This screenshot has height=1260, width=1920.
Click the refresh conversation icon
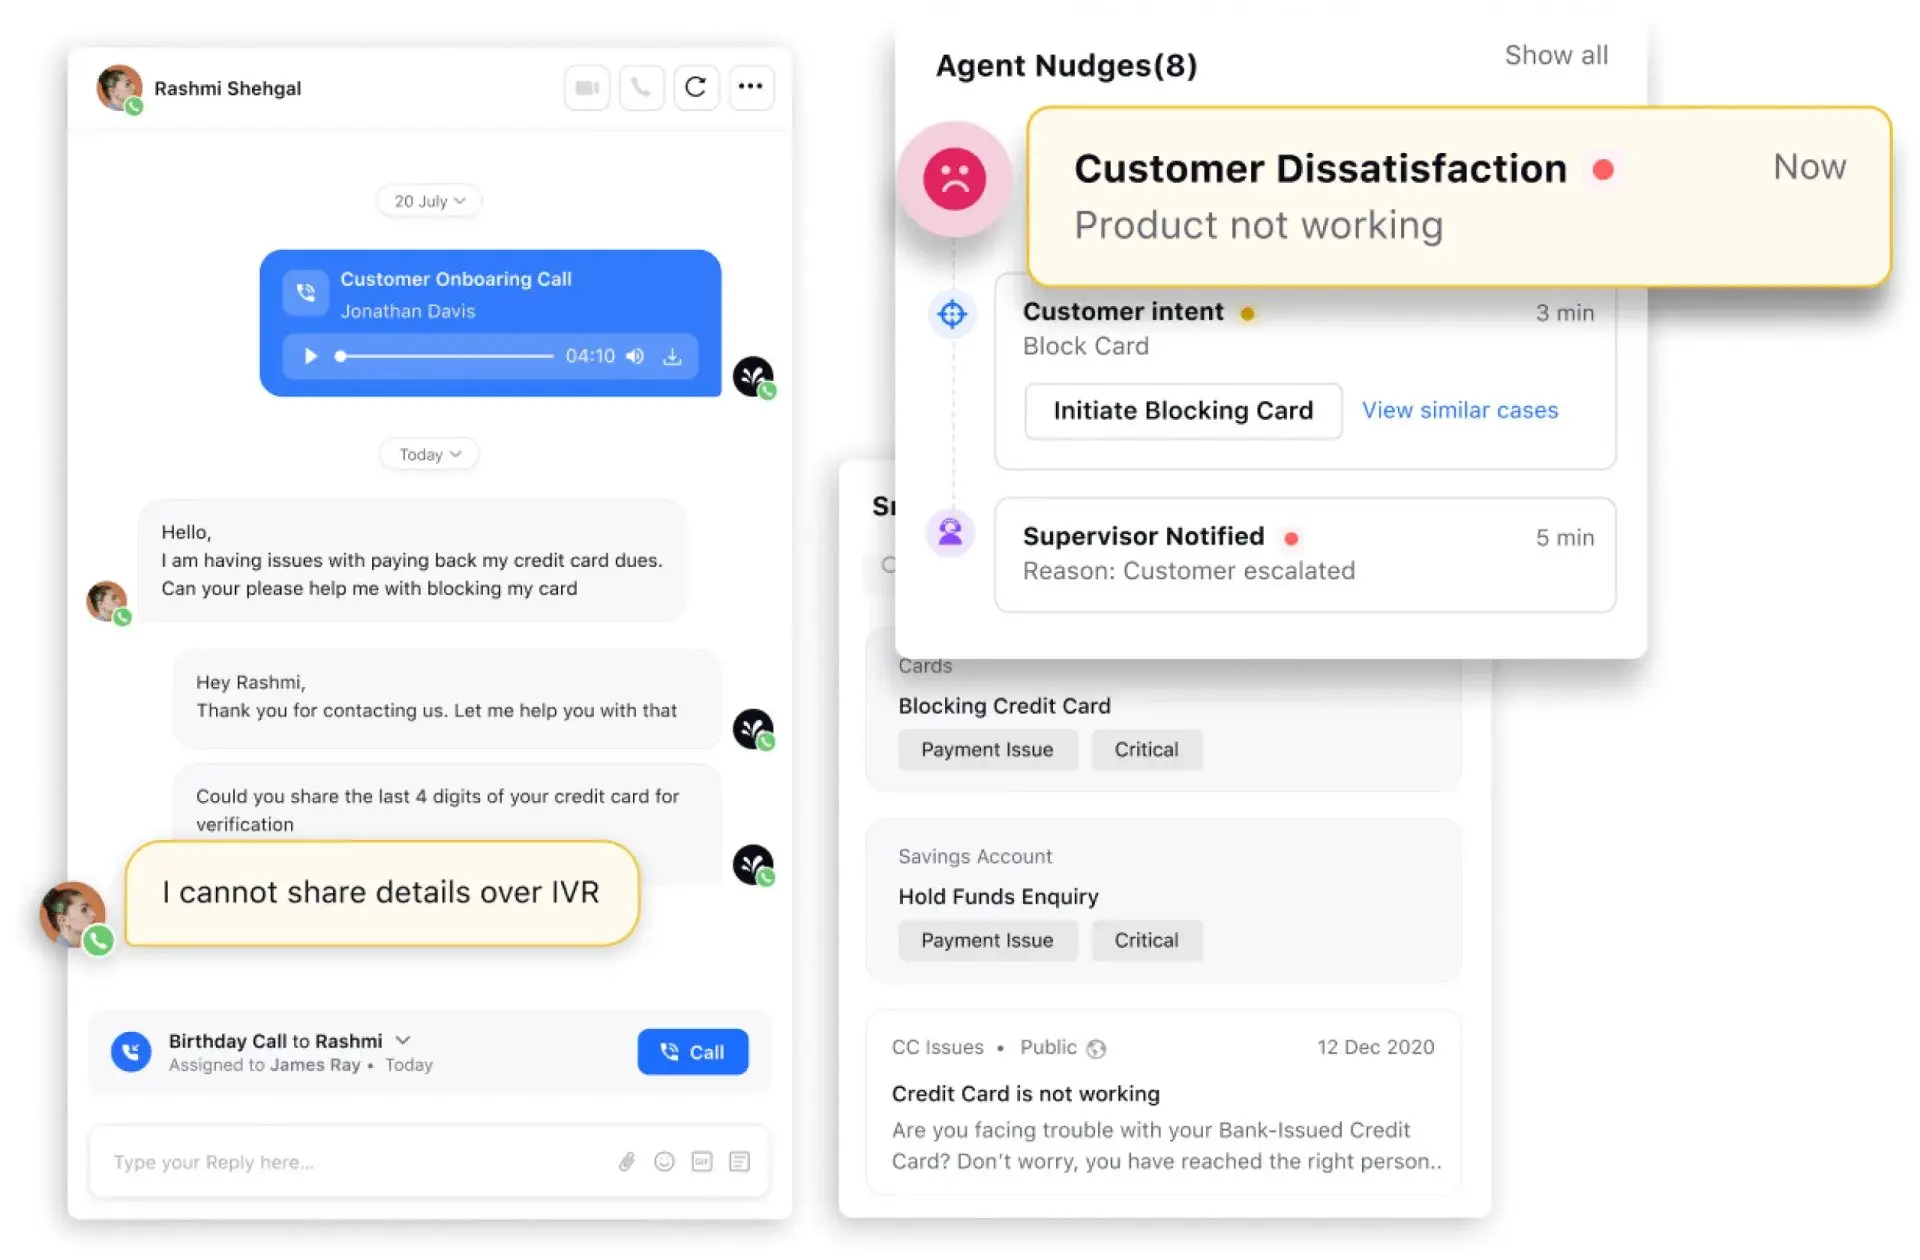697,88
